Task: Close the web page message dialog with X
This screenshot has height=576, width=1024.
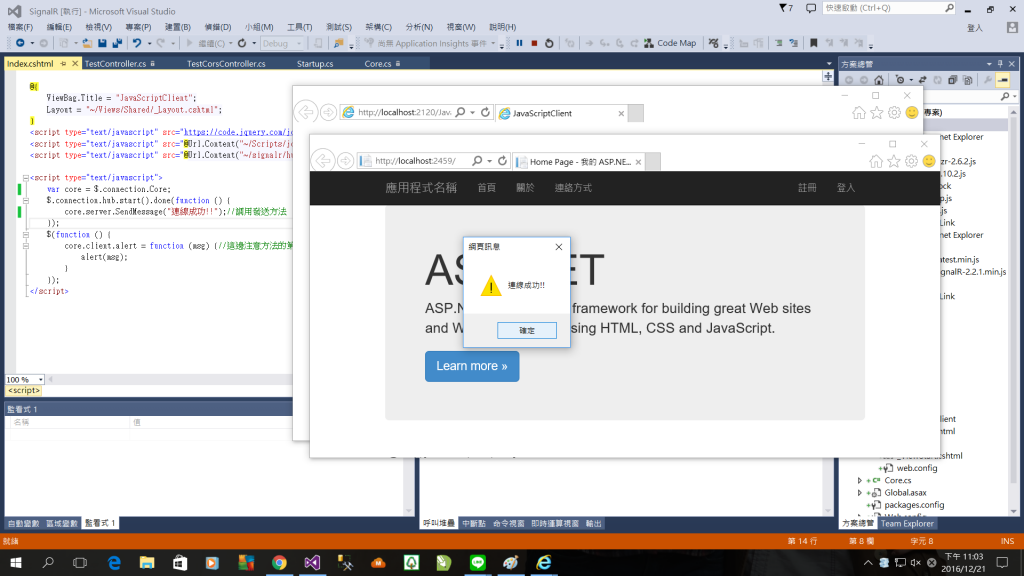Action: [x=558, y=247]
